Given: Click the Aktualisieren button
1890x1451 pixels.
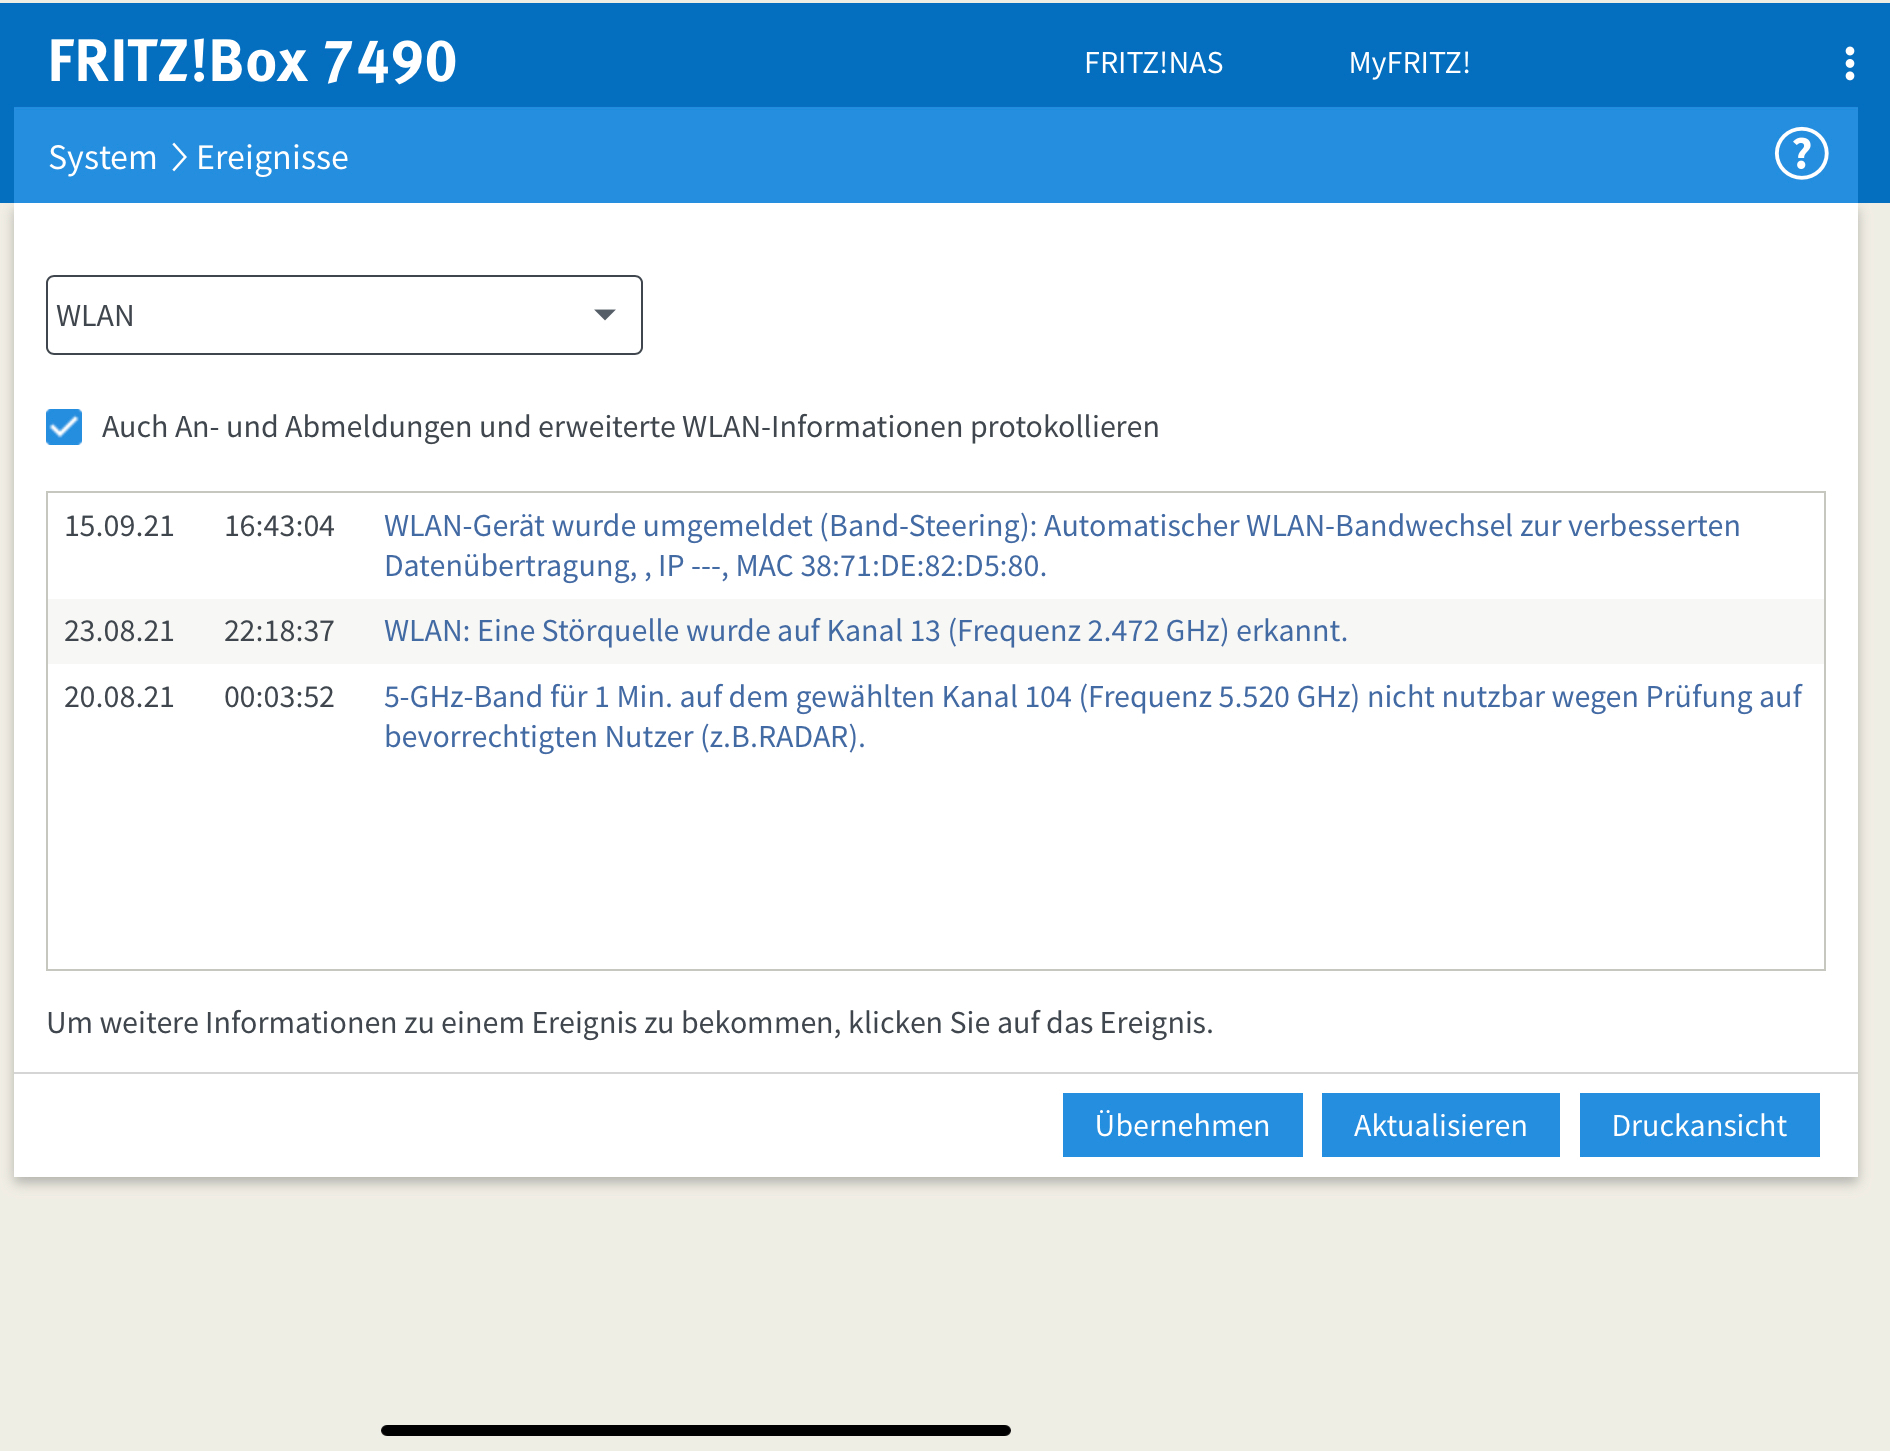Looking at the screenshot, I should tap(1440, 1125).
